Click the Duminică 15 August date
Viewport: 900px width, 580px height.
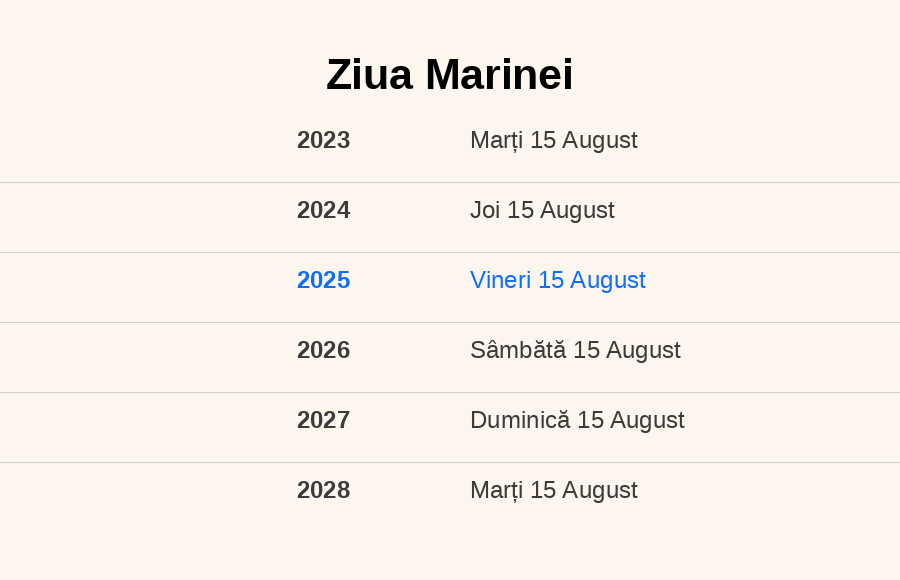pos(577,420)
